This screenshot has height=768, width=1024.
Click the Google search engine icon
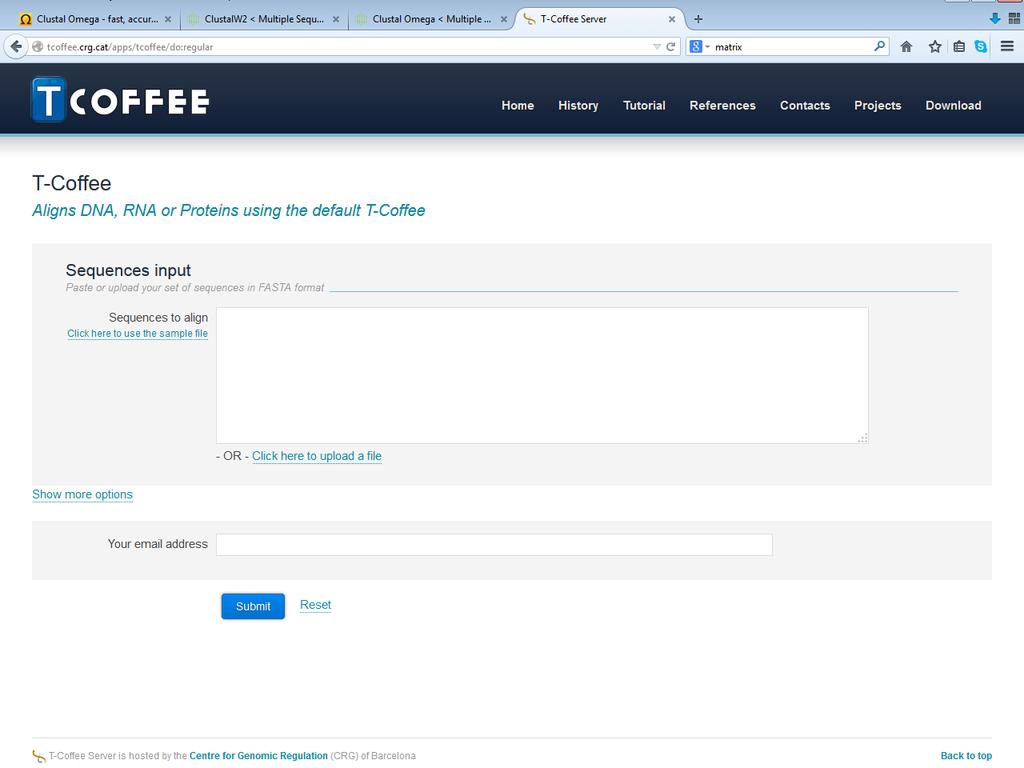[x=696, y=46]
